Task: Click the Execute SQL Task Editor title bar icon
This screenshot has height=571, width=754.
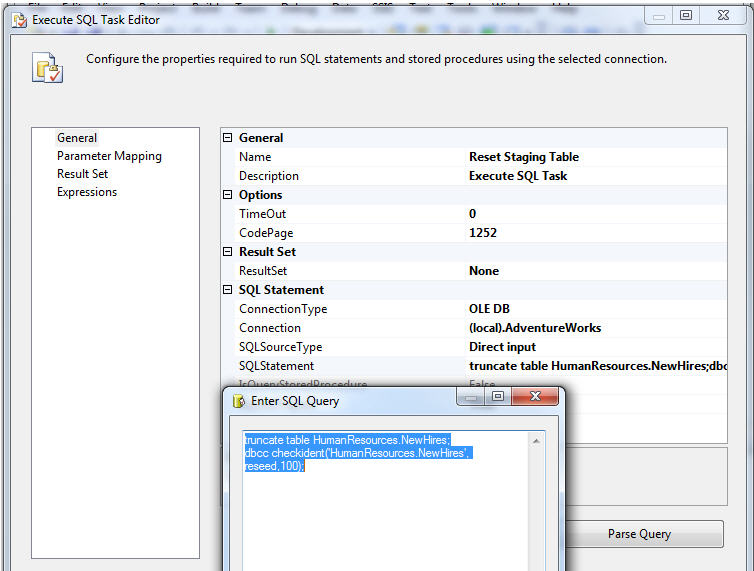Action: 19,19
